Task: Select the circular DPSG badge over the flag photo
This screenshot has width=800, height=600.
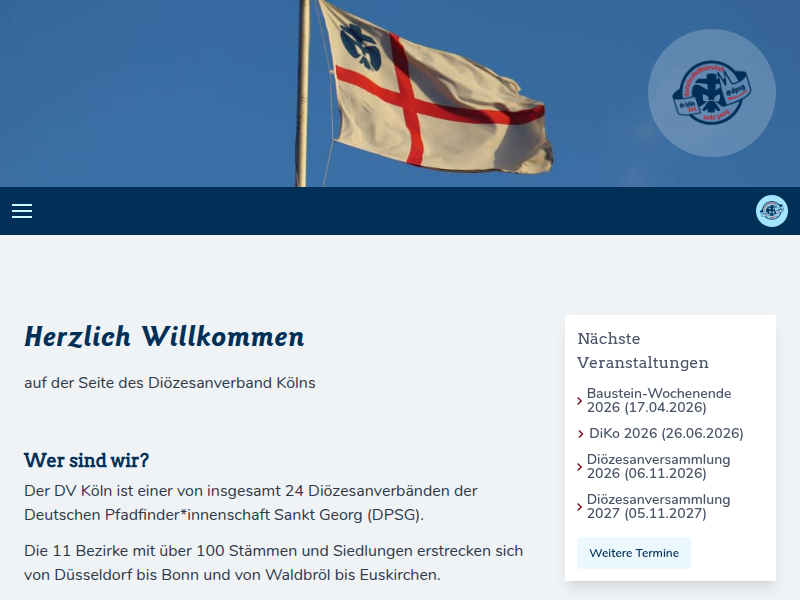Action: coord(712,92)
